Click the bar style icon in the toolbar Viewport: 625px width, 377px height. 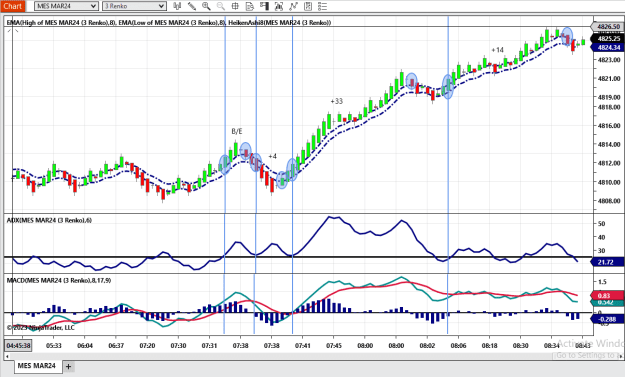click(177, 6)
